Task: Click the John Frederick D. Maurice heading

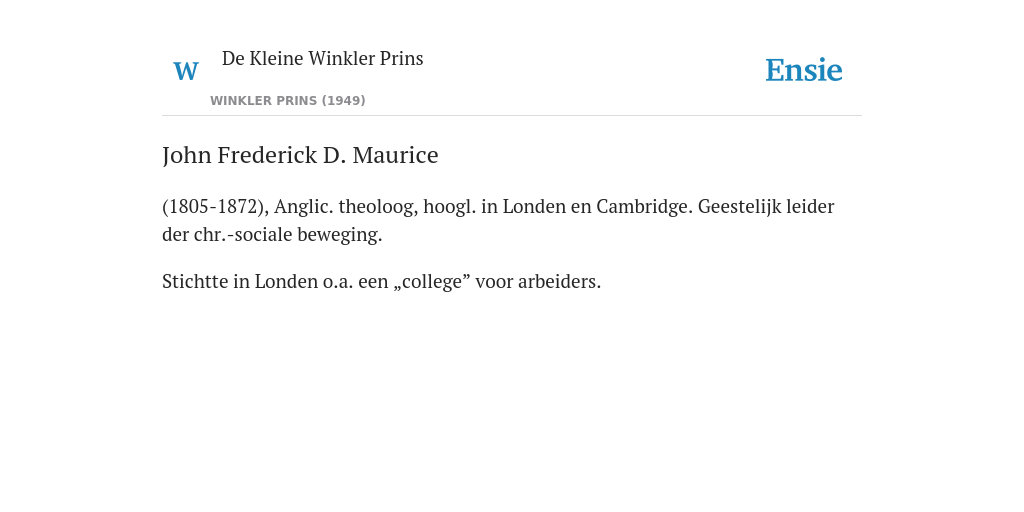Action: (x=300, y=155)
